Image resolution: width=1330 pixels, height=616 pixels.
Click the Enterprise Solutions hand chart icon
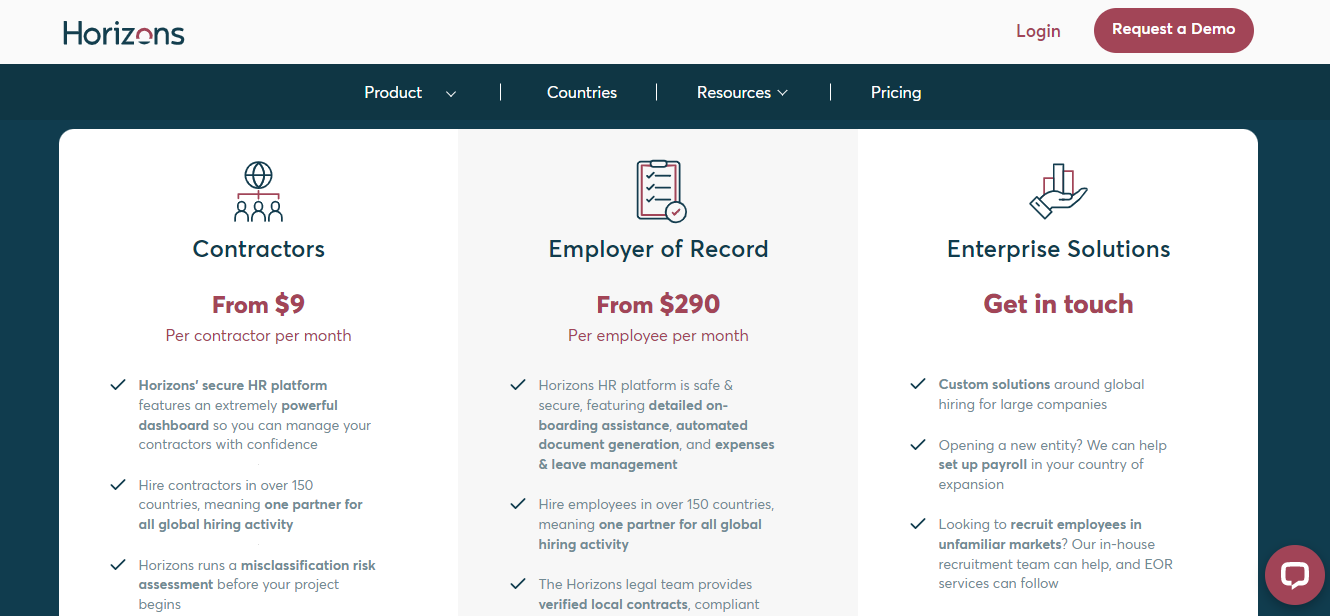click(1058, 191)
